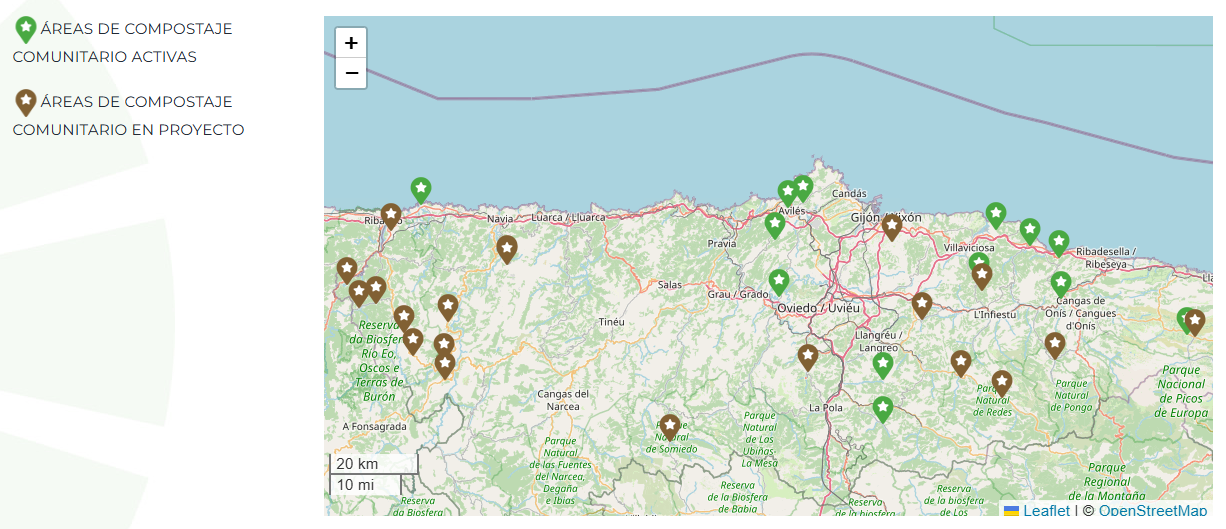Click the brown marker at Ribadeo
1226x529 pixels.
391,215
